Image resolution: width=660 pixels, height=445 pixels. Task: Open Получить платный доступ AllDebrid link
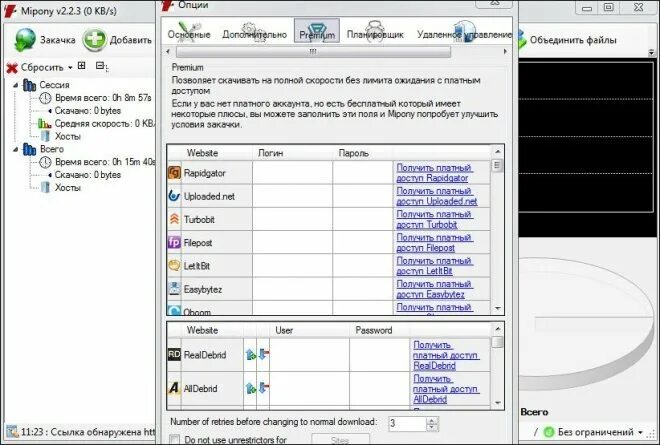click(445, 389)
